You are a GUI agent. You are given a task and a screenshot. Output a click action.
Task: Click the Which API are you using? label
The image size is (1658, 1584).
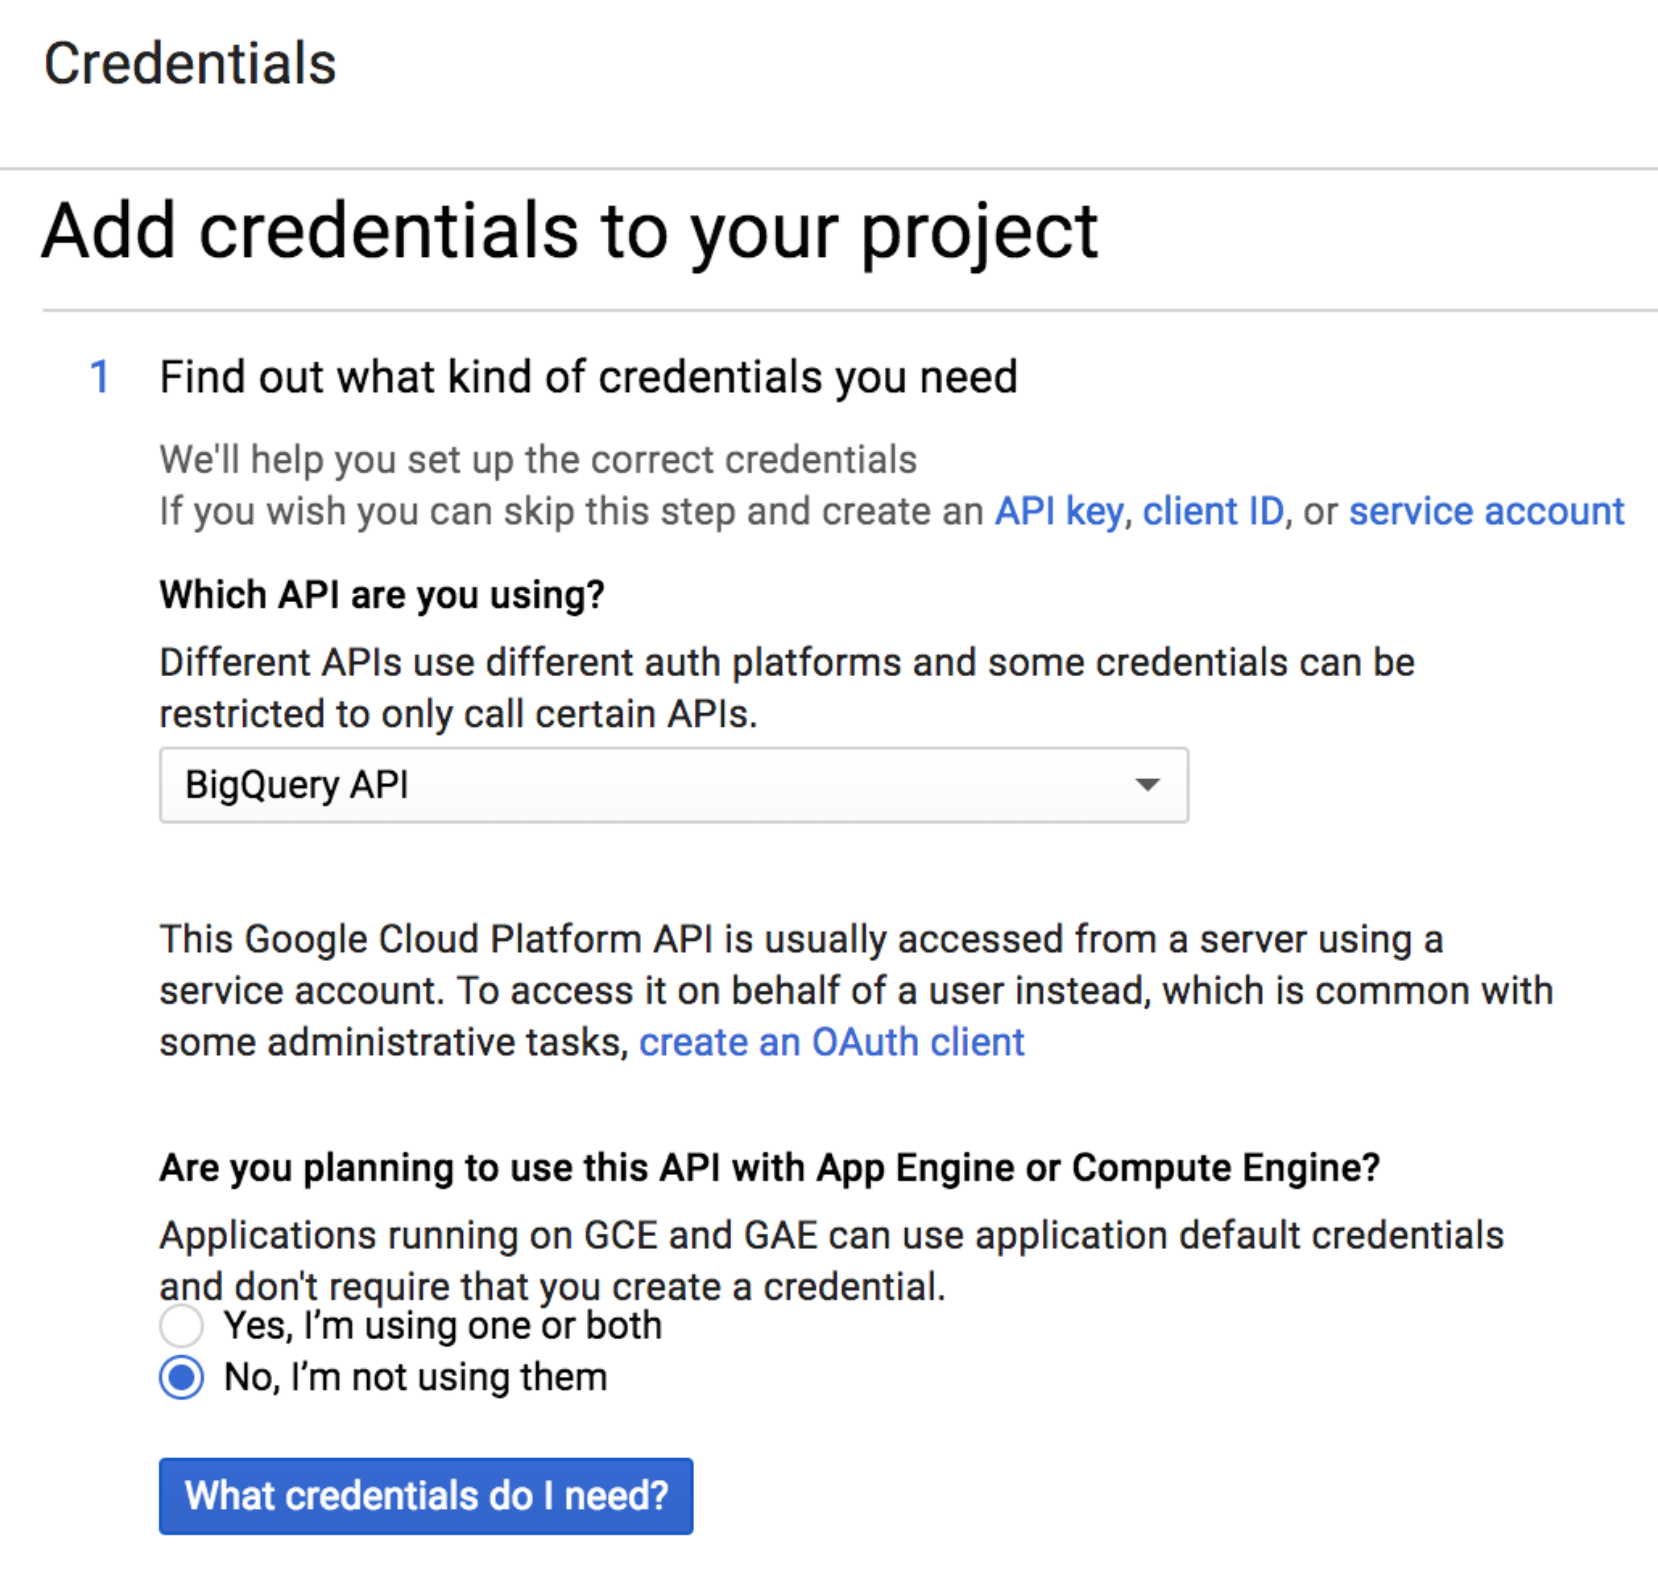click(382, 595)
